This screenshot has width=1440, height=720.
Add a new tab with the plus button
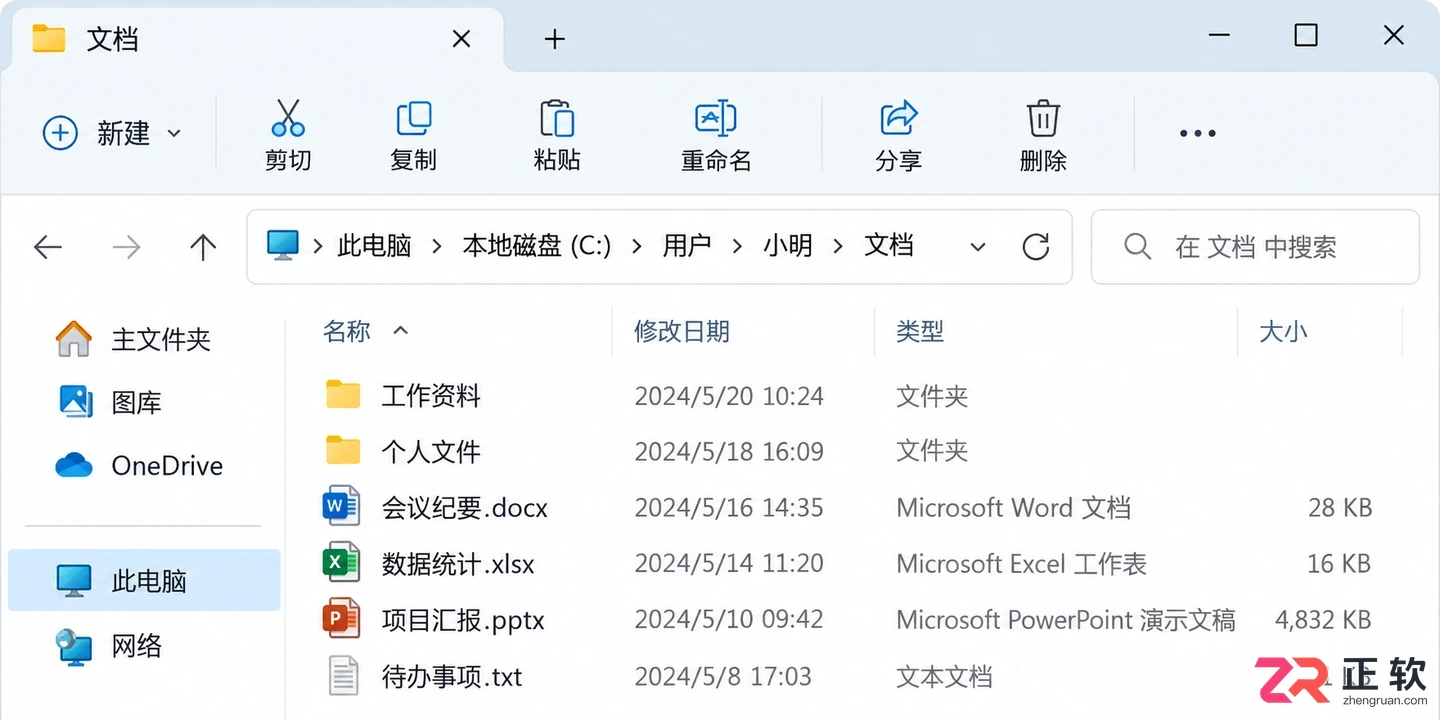coord(554,39)
